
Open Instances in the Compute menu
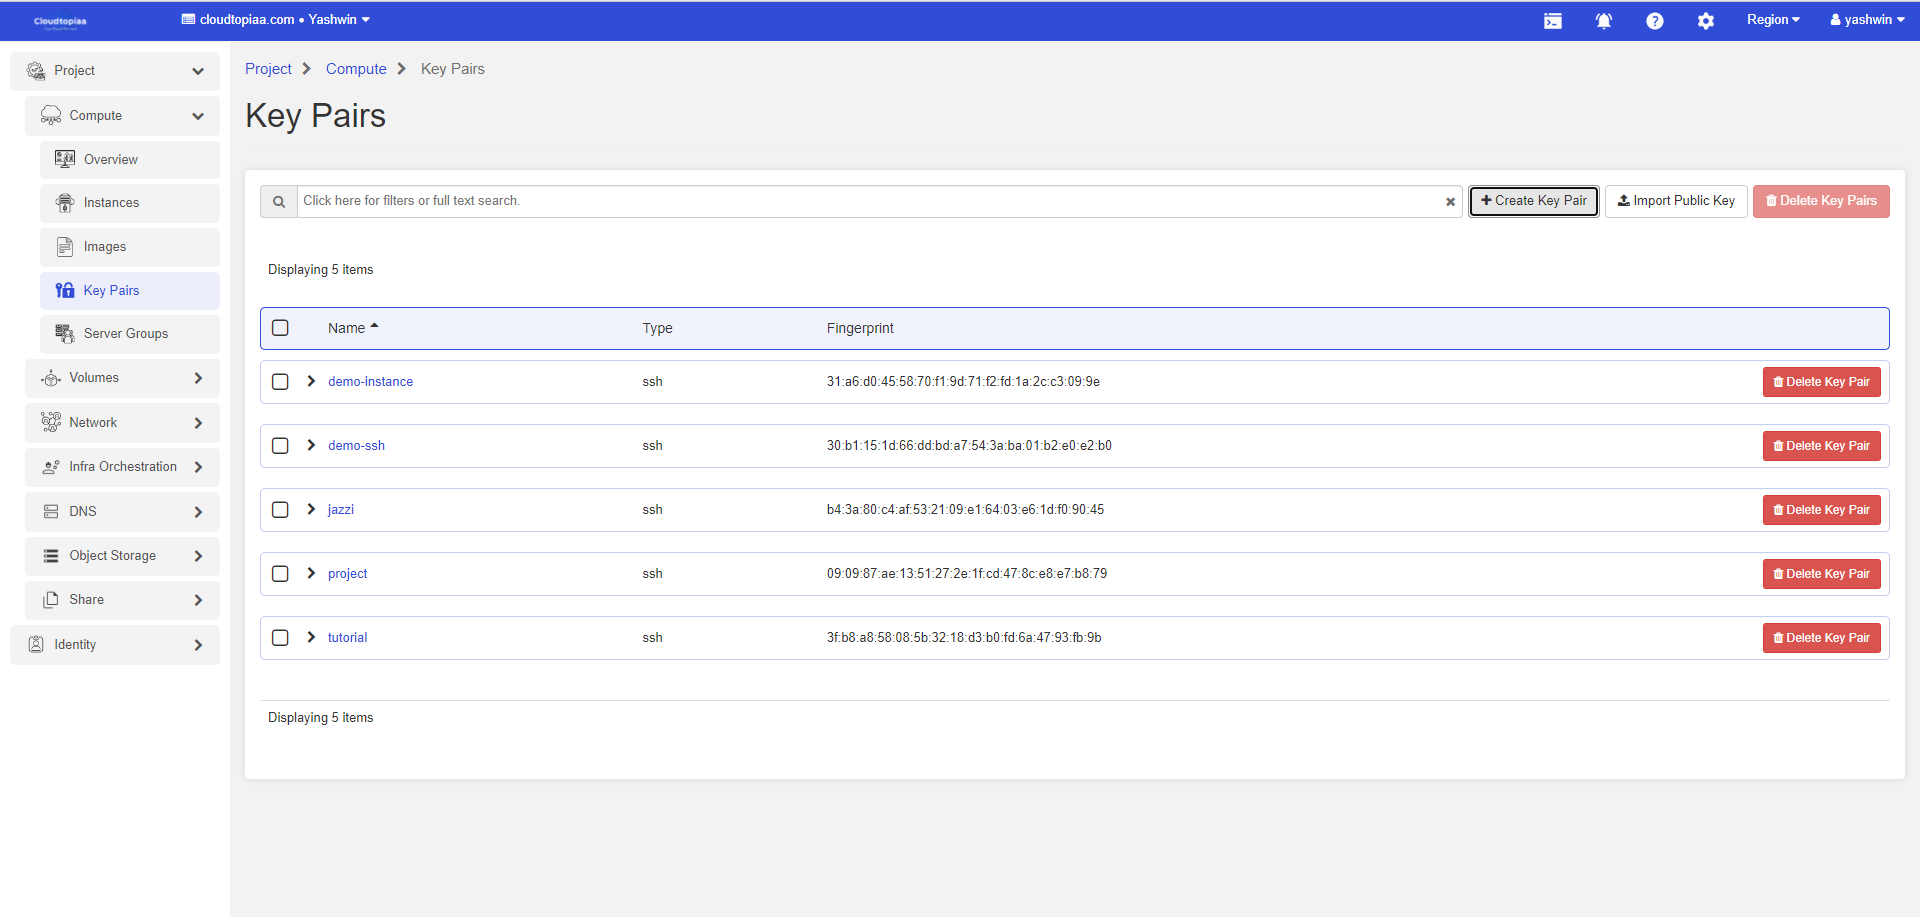pyautogui.click(x=111, y=203)
